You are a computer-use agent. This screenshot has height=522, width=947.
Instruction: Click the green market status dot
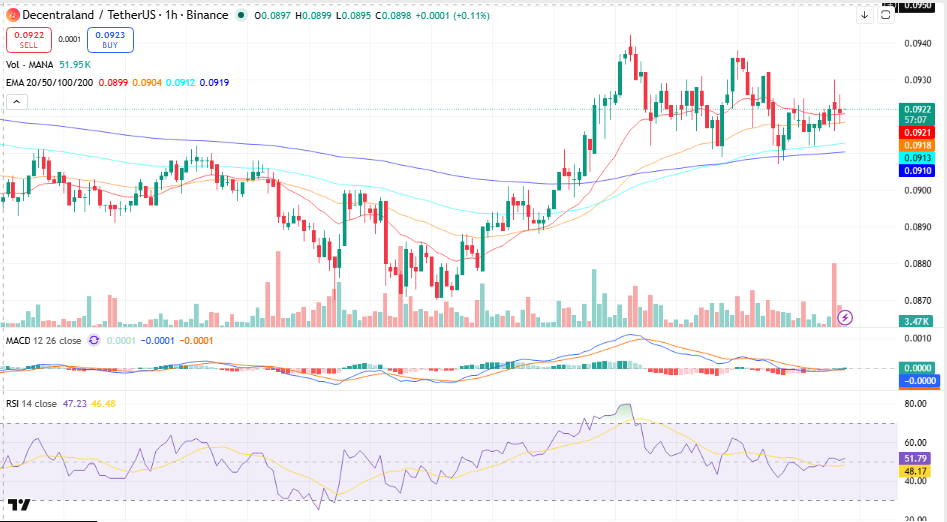[x=241, y=15]
